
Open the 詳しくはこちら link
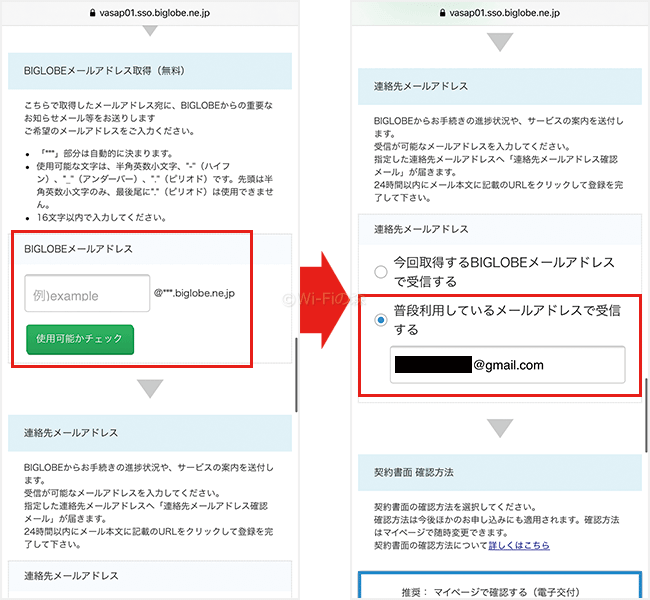point(519,545)
